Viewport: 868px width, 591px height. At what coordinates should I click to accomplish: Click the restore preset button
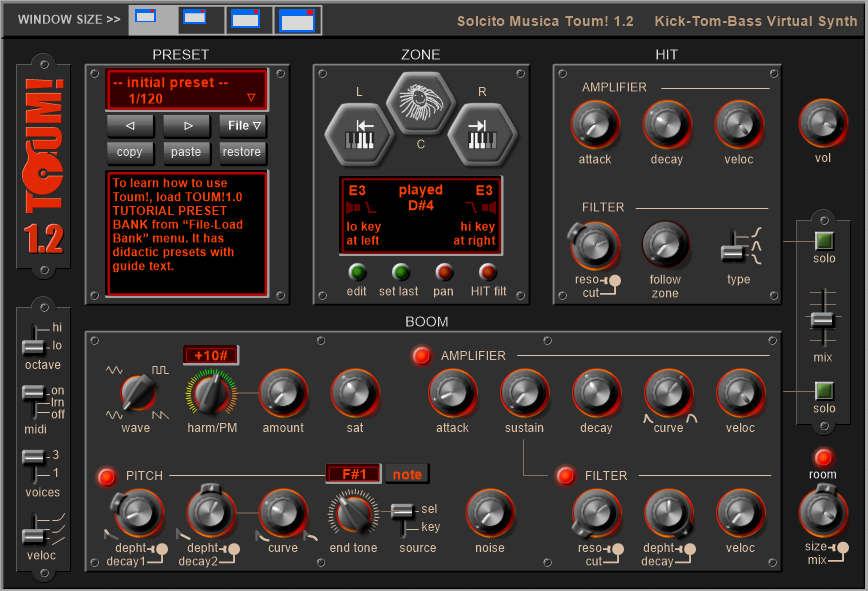pyautogui.click(x=243, y=152)
